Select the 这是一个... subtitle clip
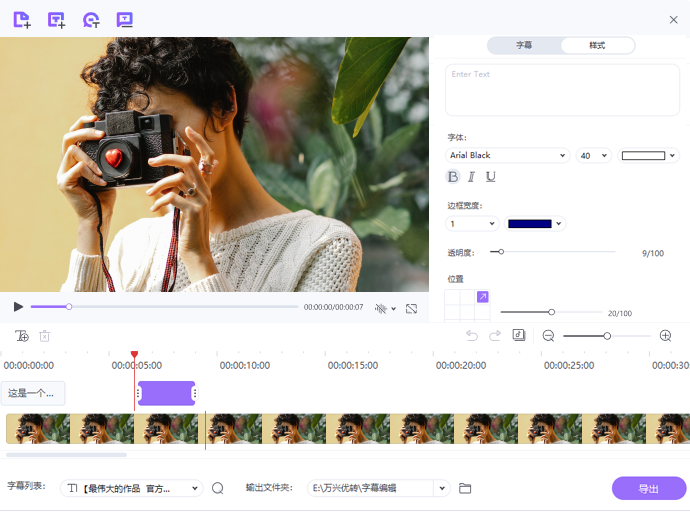690x512 pixels. (33, 393)
